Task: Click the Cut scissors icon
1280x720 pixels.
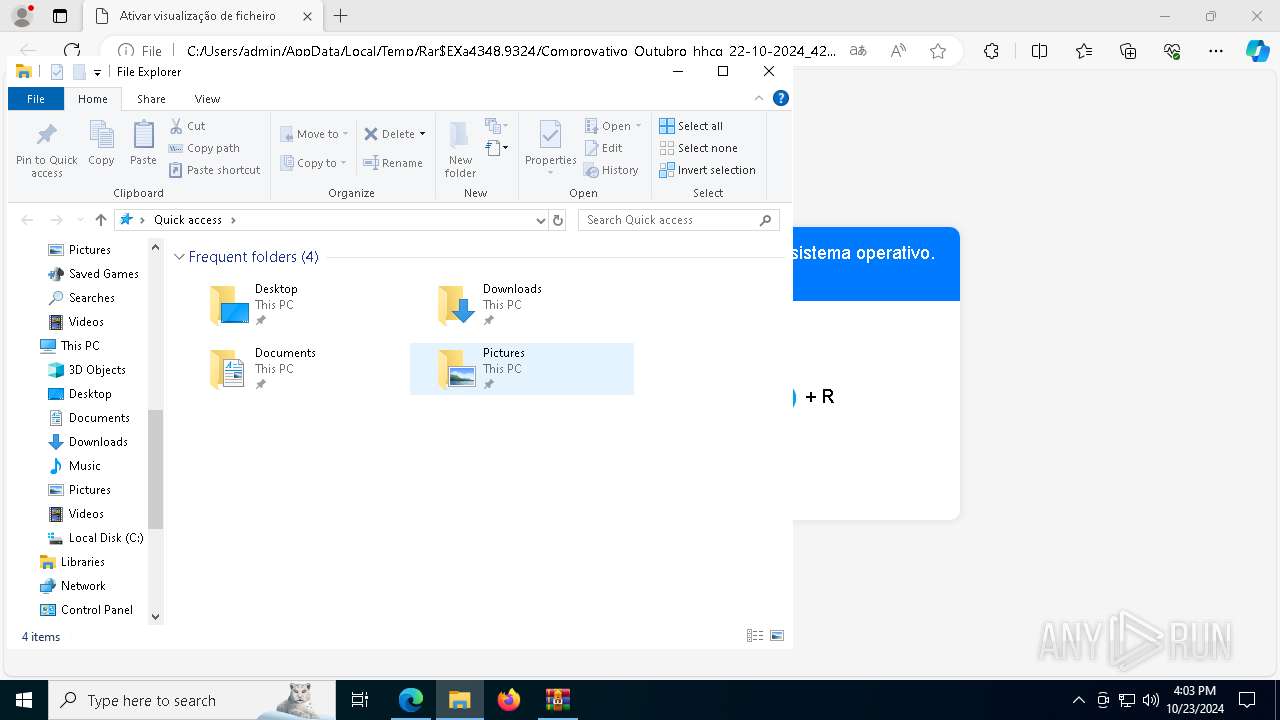Action: 176,126
